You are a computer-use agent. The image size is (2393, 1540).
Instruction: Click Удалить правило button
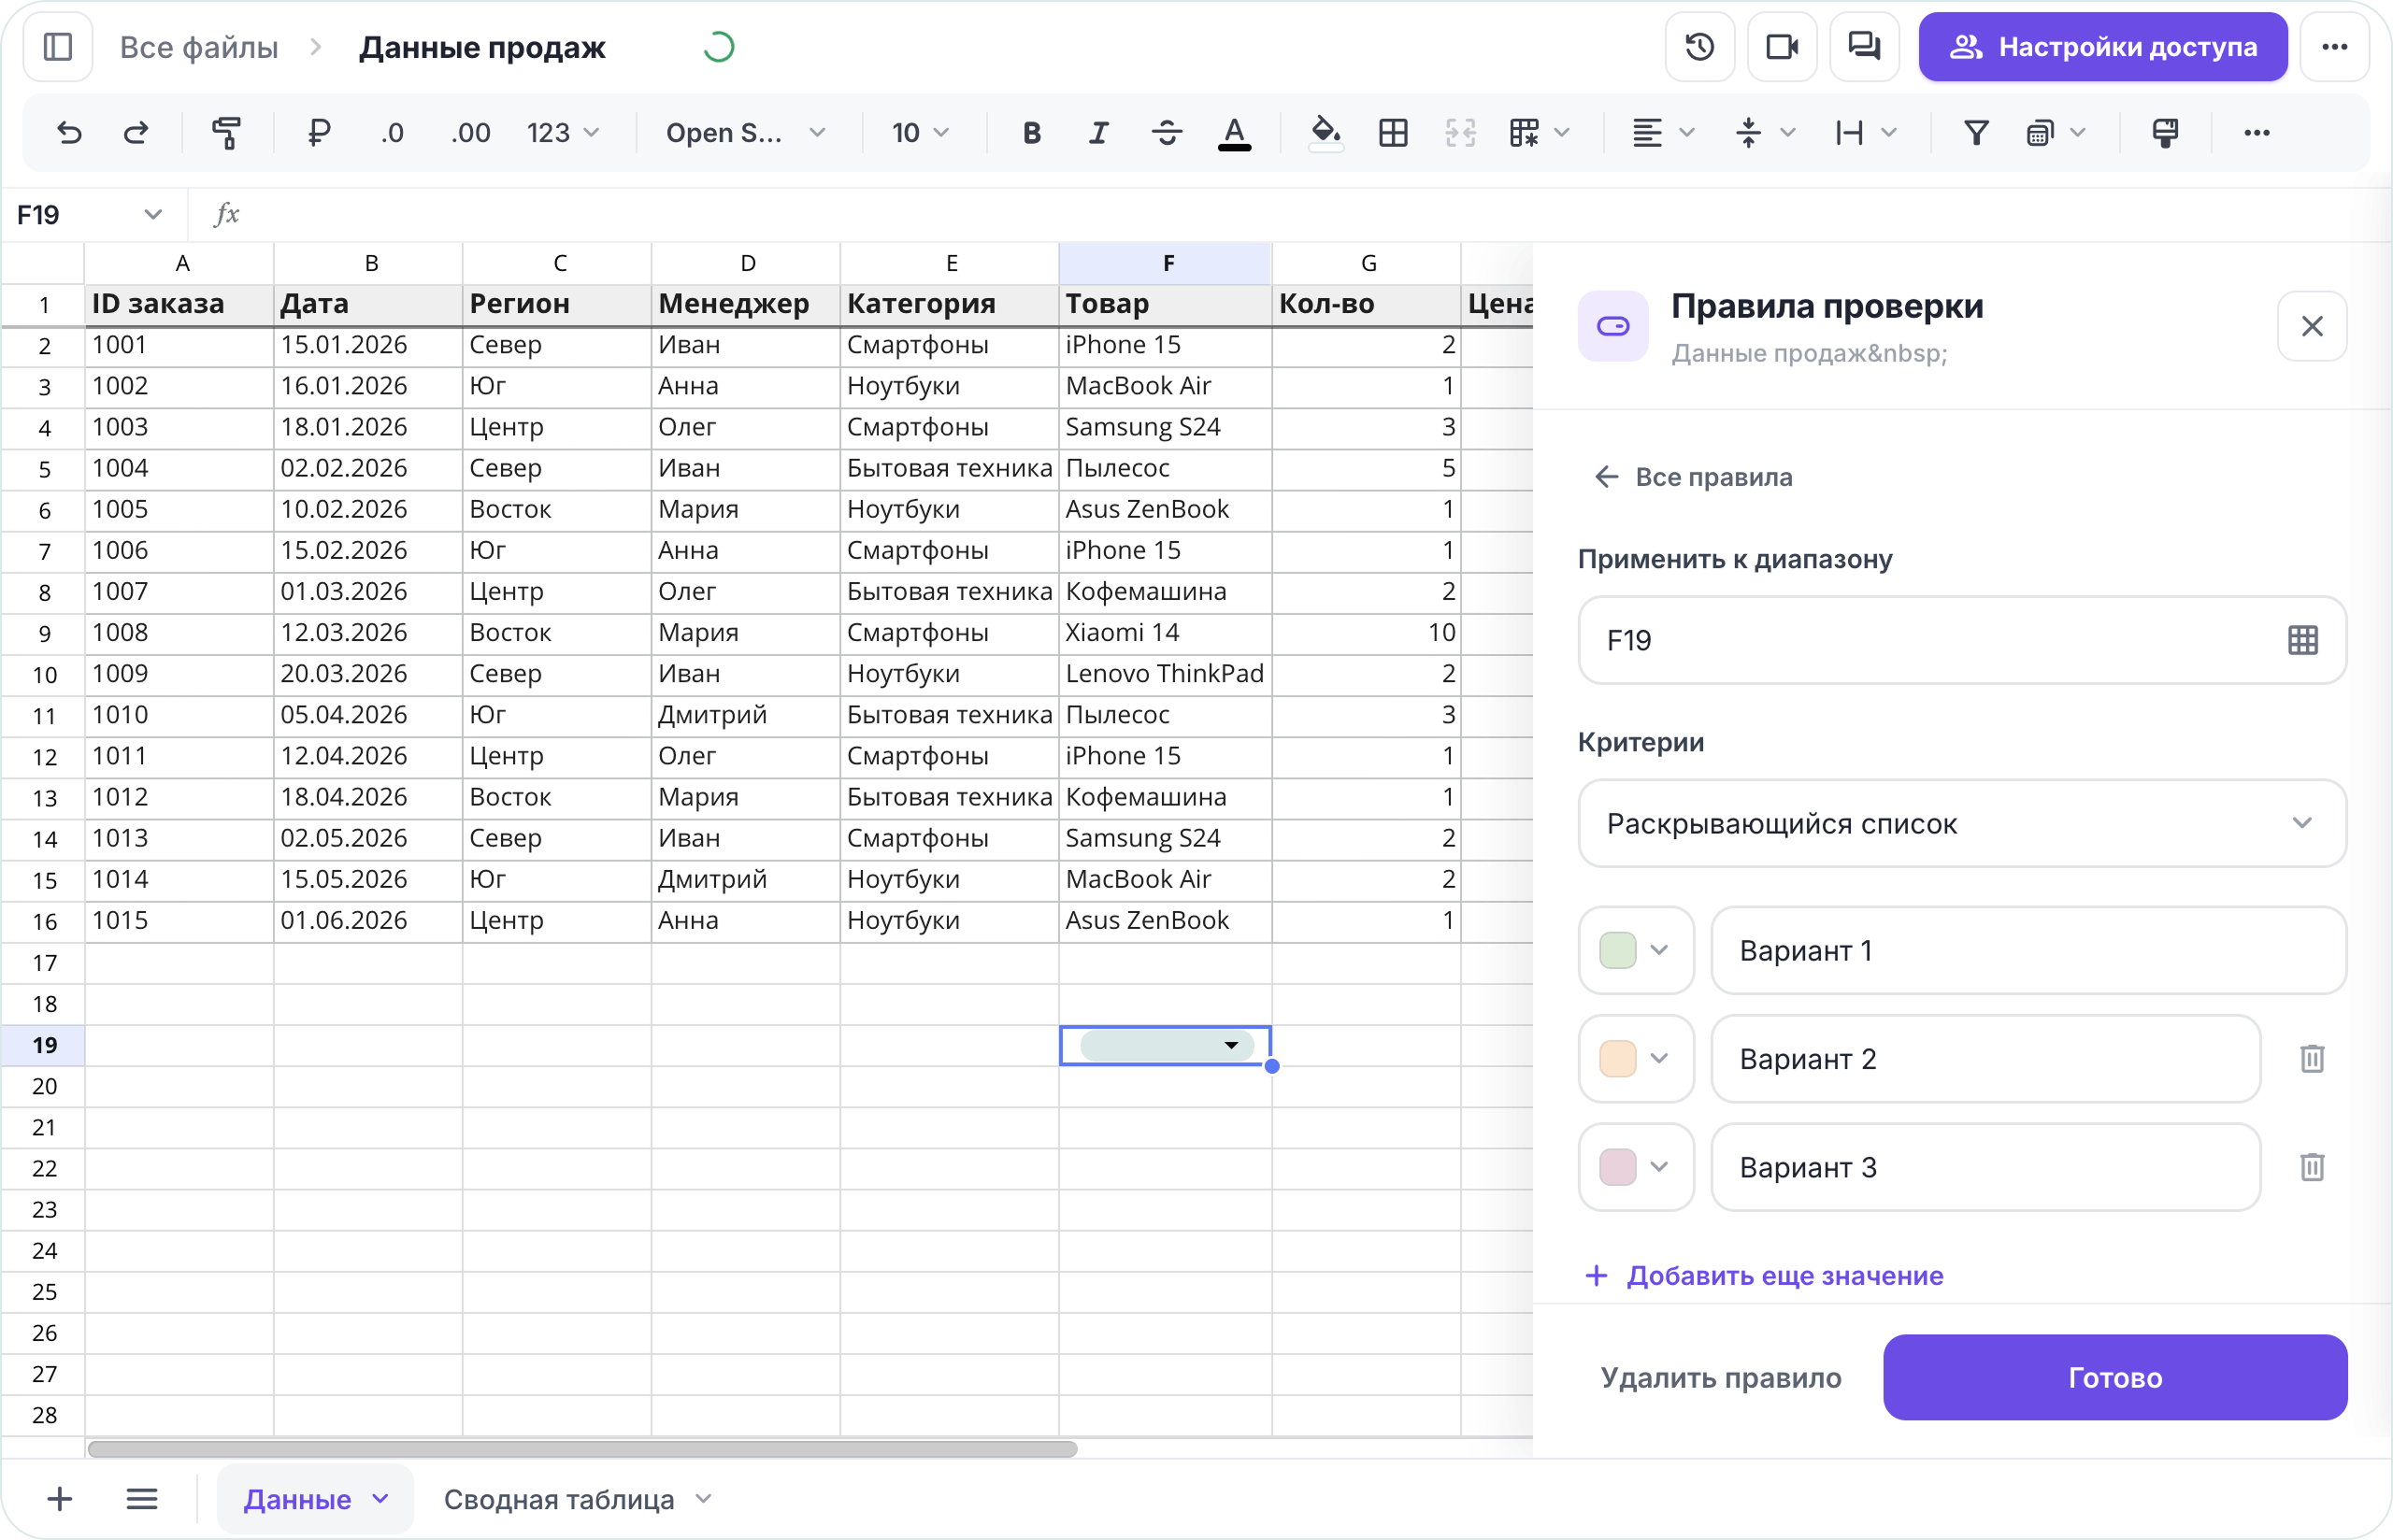(1721, 1378)
